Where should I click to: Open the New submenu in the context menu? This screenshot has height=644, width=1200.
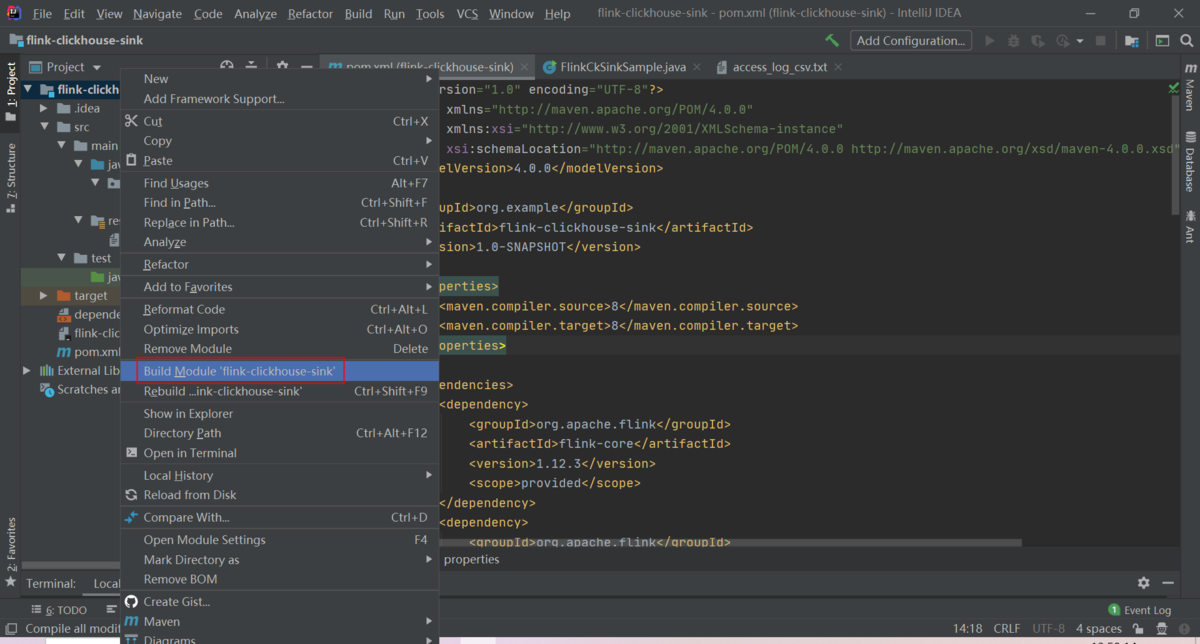click(x=280, y=79)
